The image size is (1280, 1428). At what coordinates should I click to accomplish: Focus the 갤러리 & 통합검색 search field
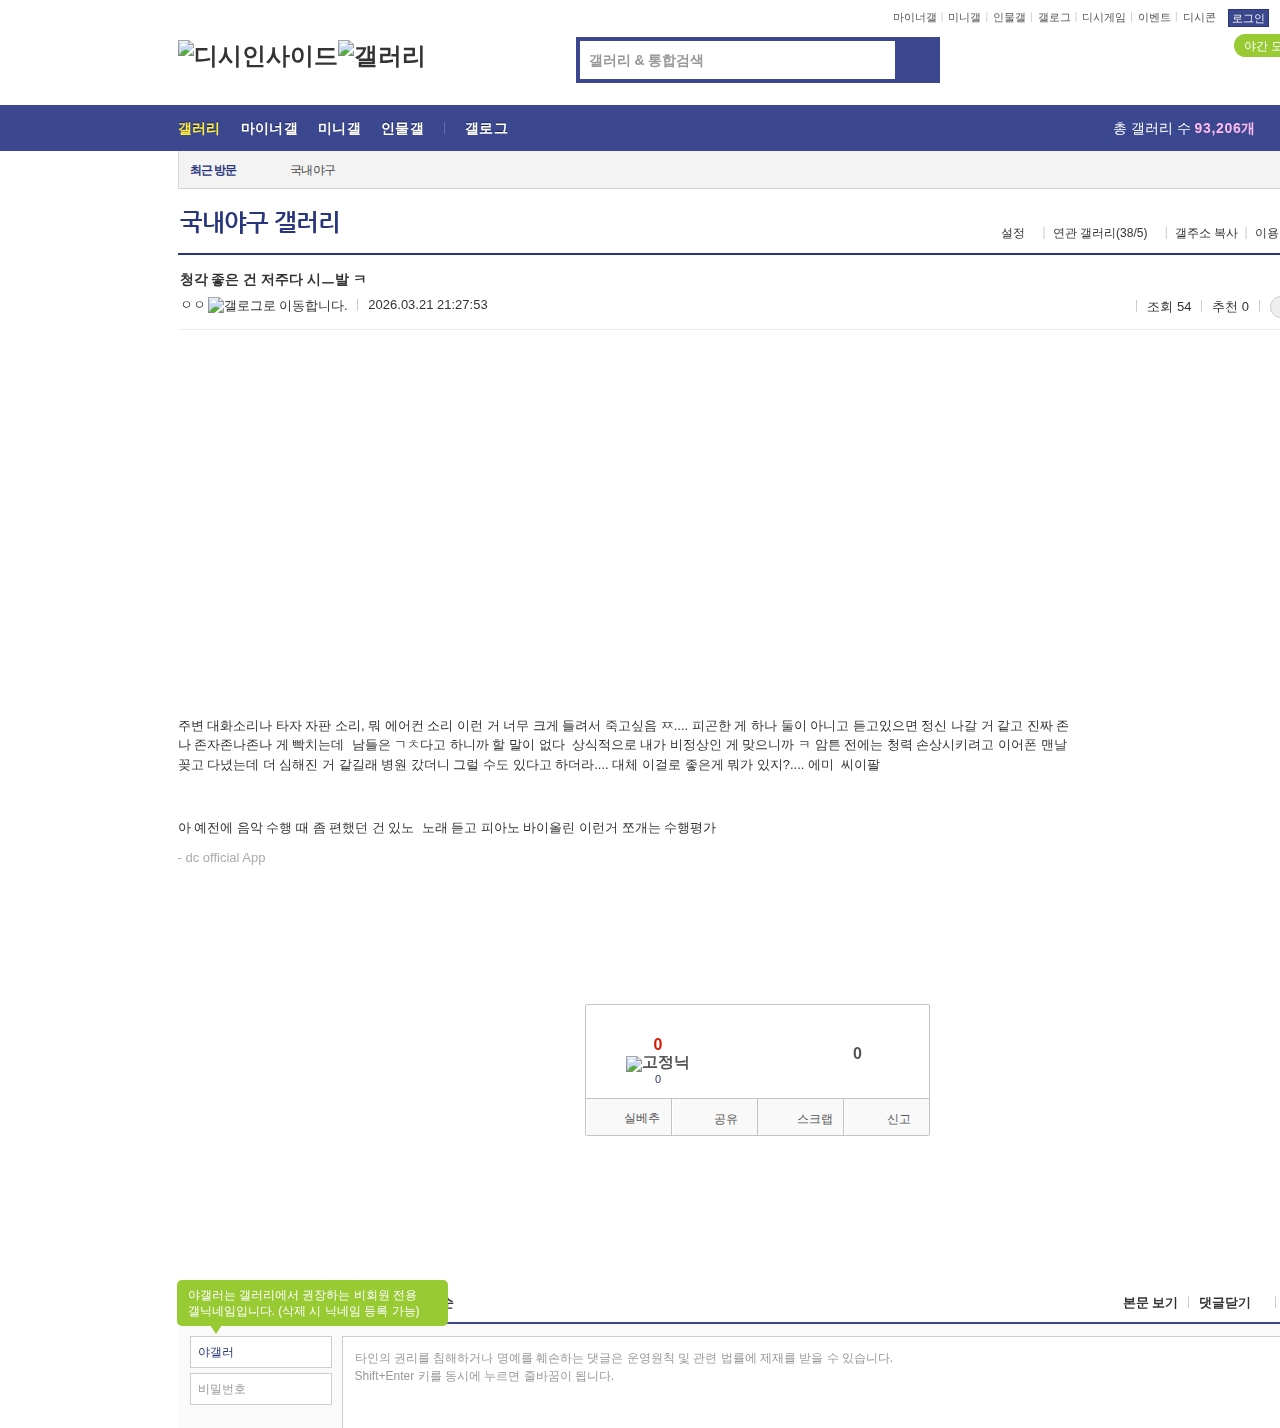[x=737, y=60]
